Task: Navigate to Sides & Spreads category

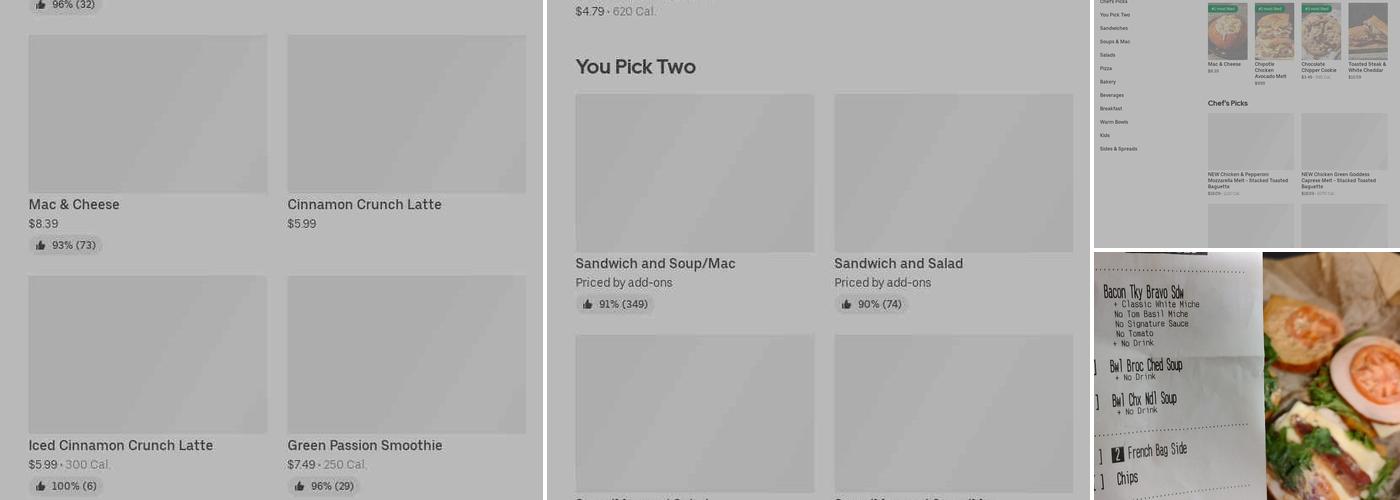Action: 1118,149
